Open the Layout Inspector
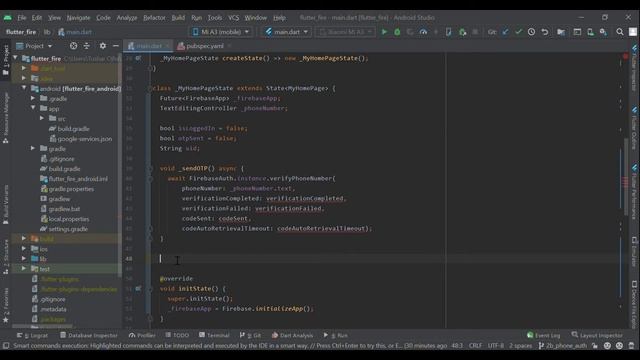 click(597, 335)
